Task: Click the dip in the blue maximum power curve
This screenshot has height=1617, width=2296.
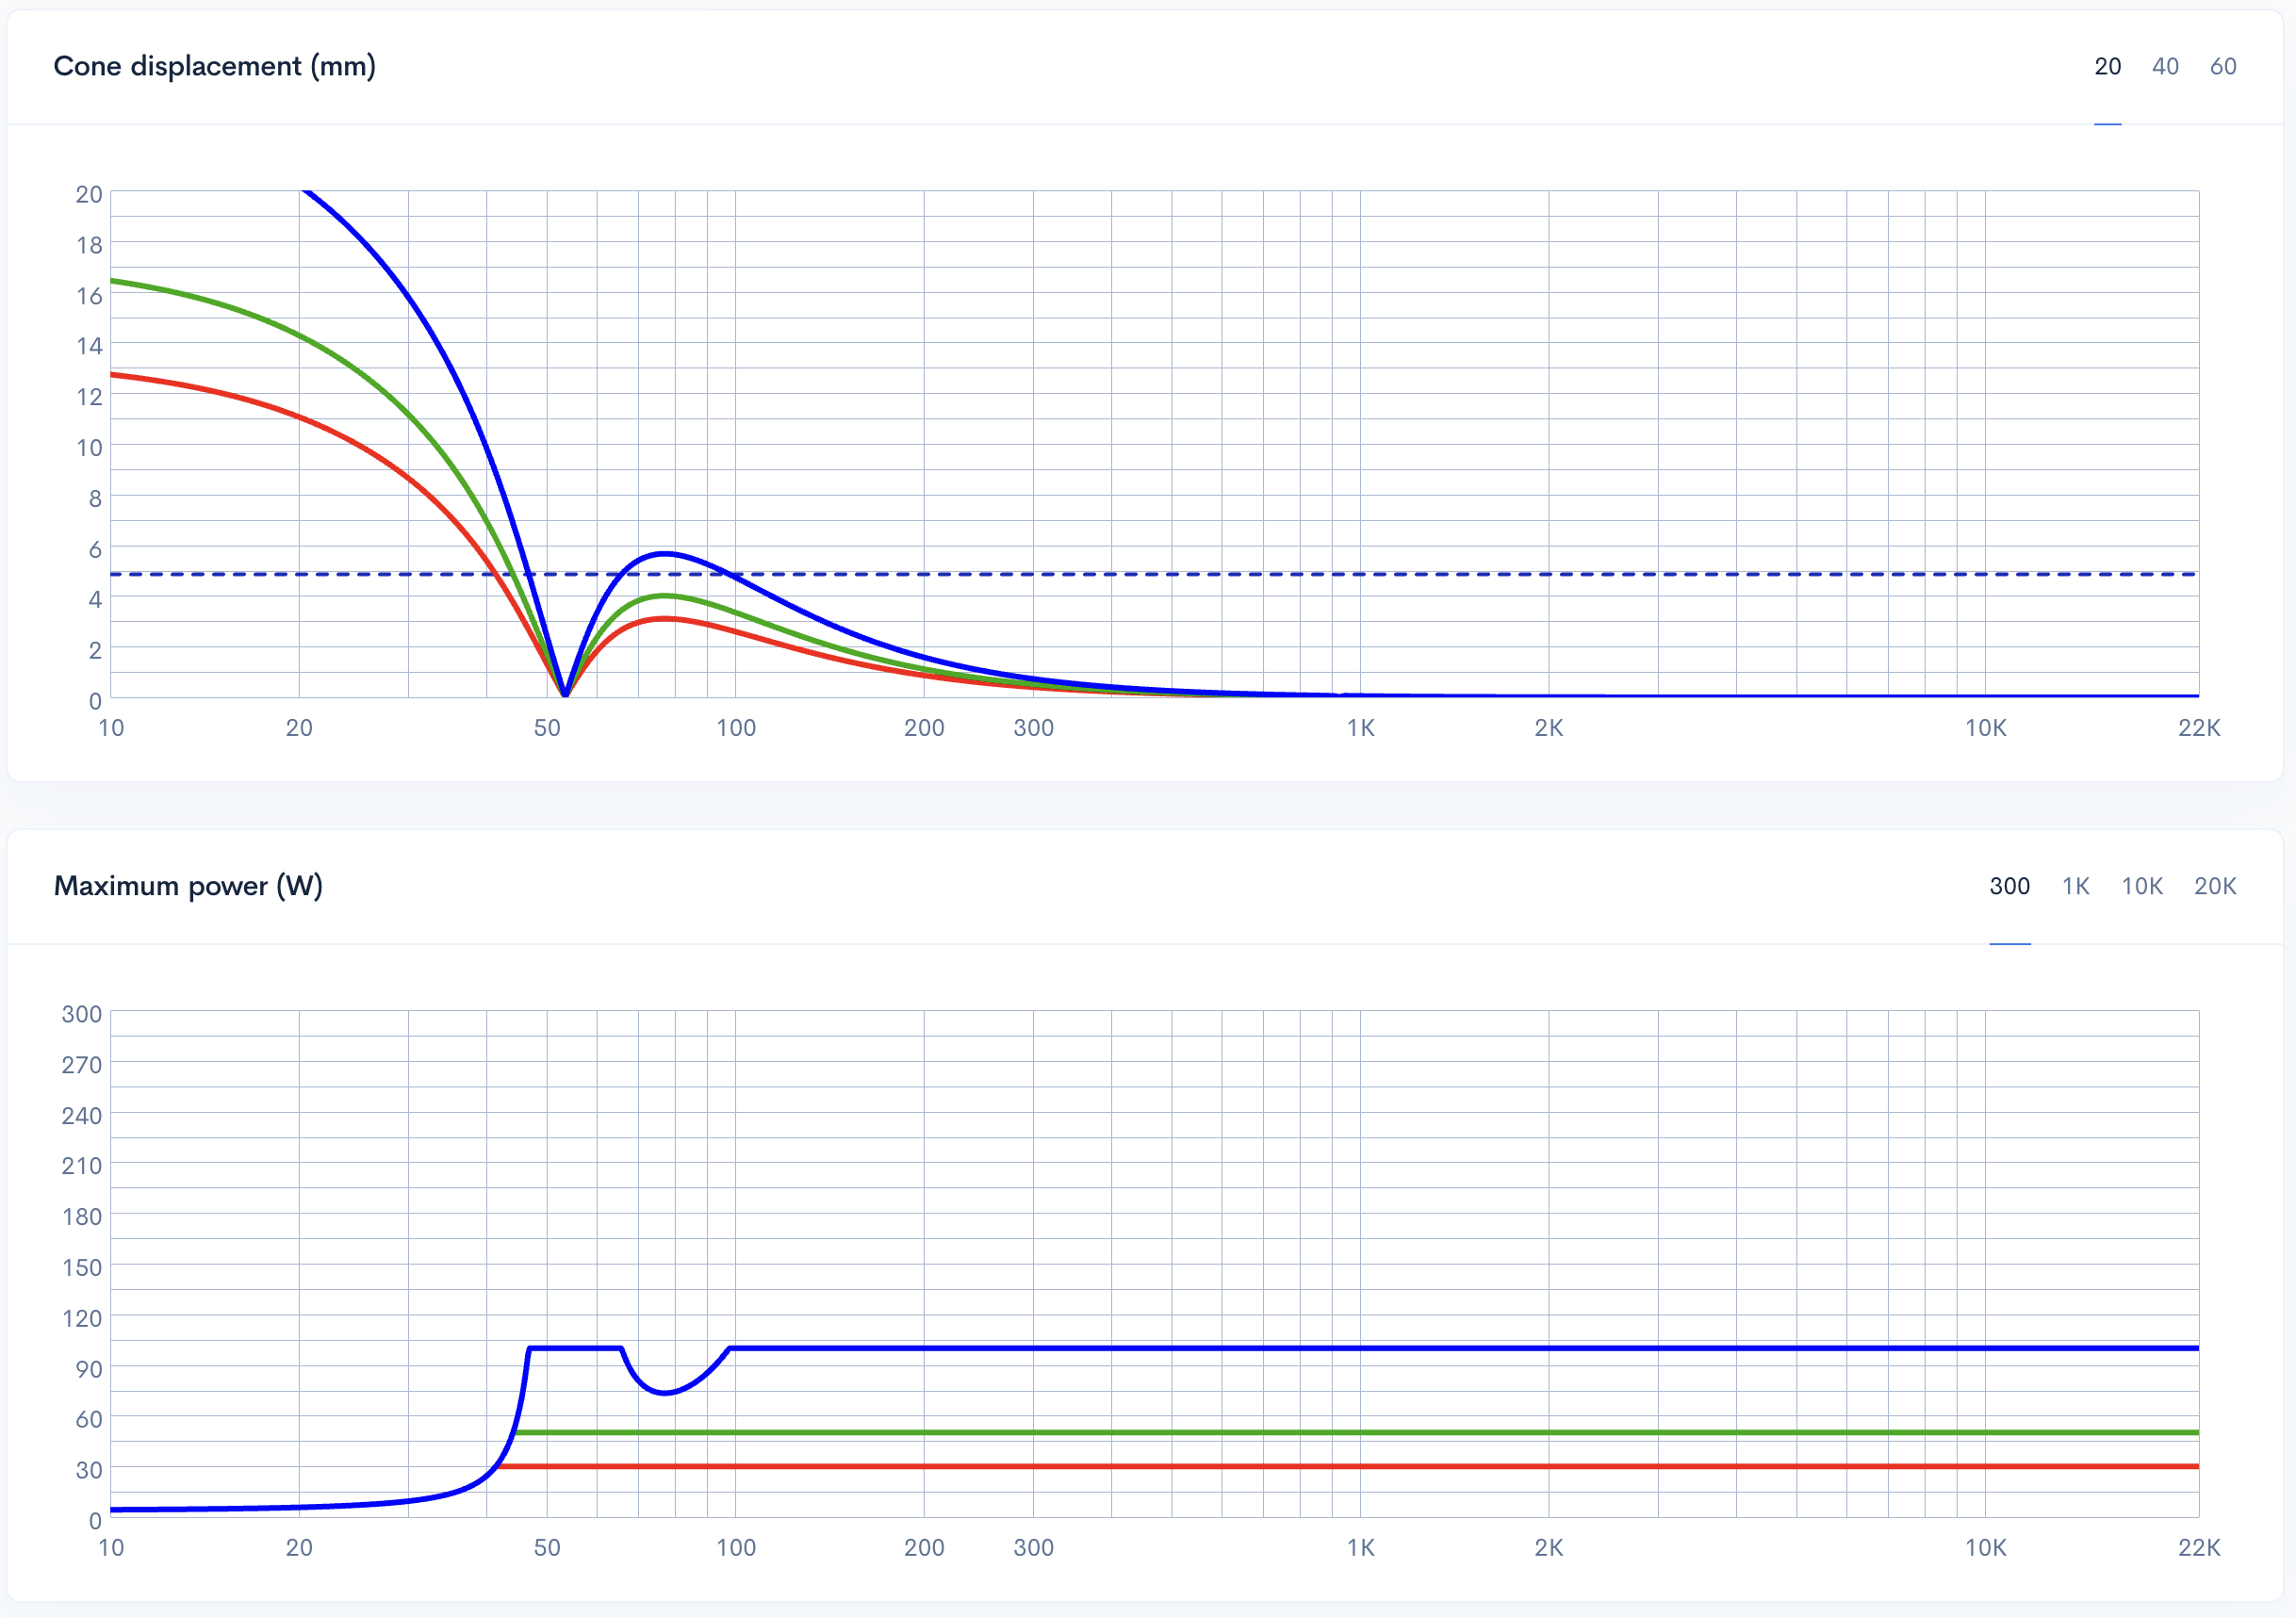Action: point(665,1392)
